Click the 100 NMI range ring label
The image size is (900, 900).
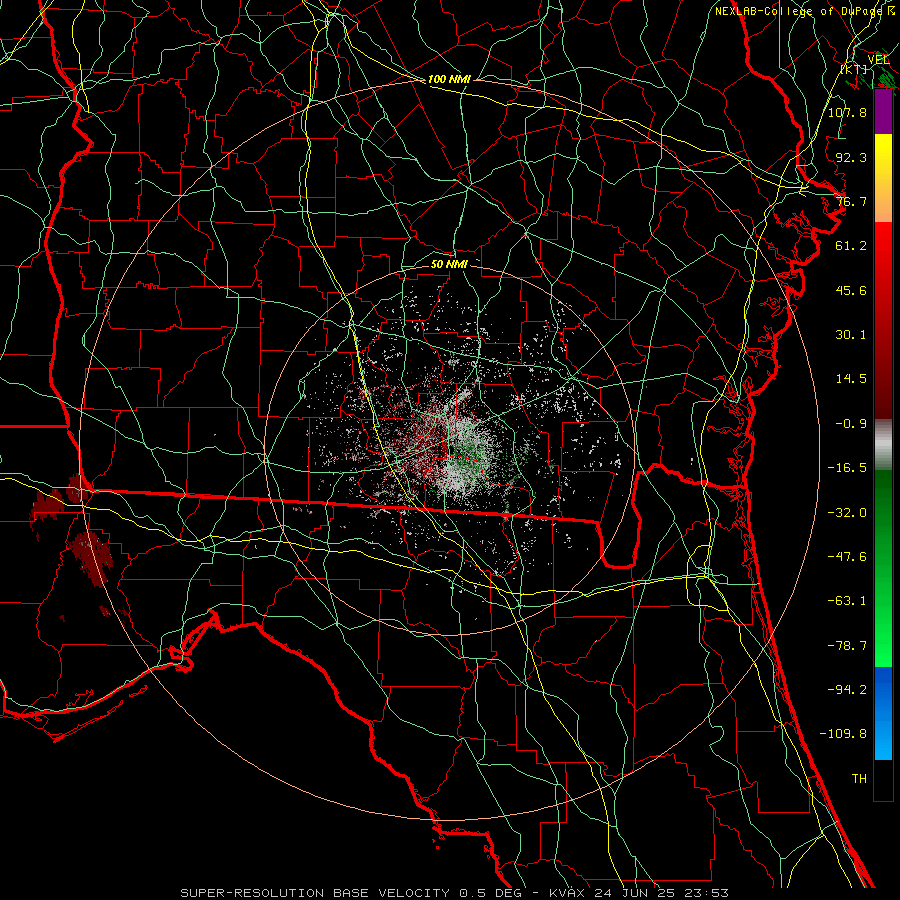click(449, 79)
